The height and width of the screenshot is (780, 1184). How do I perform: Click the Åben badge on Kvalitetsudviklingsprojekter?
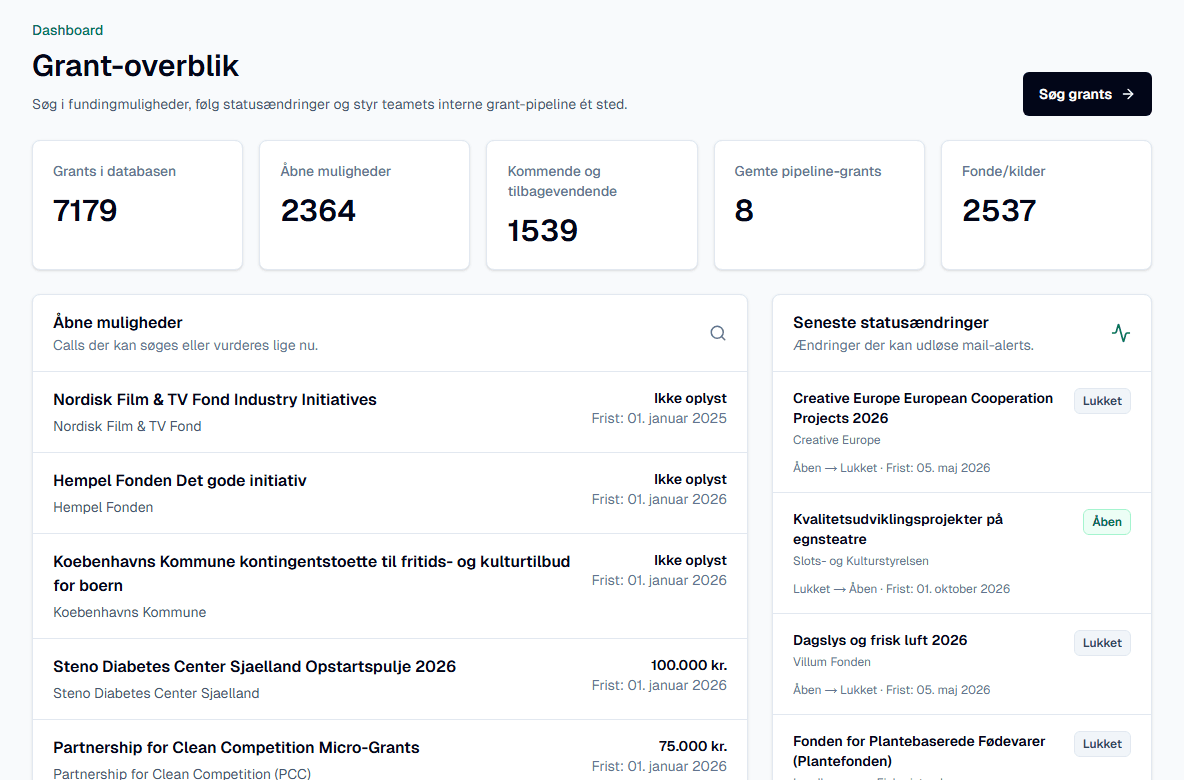tap(1106, 522)
